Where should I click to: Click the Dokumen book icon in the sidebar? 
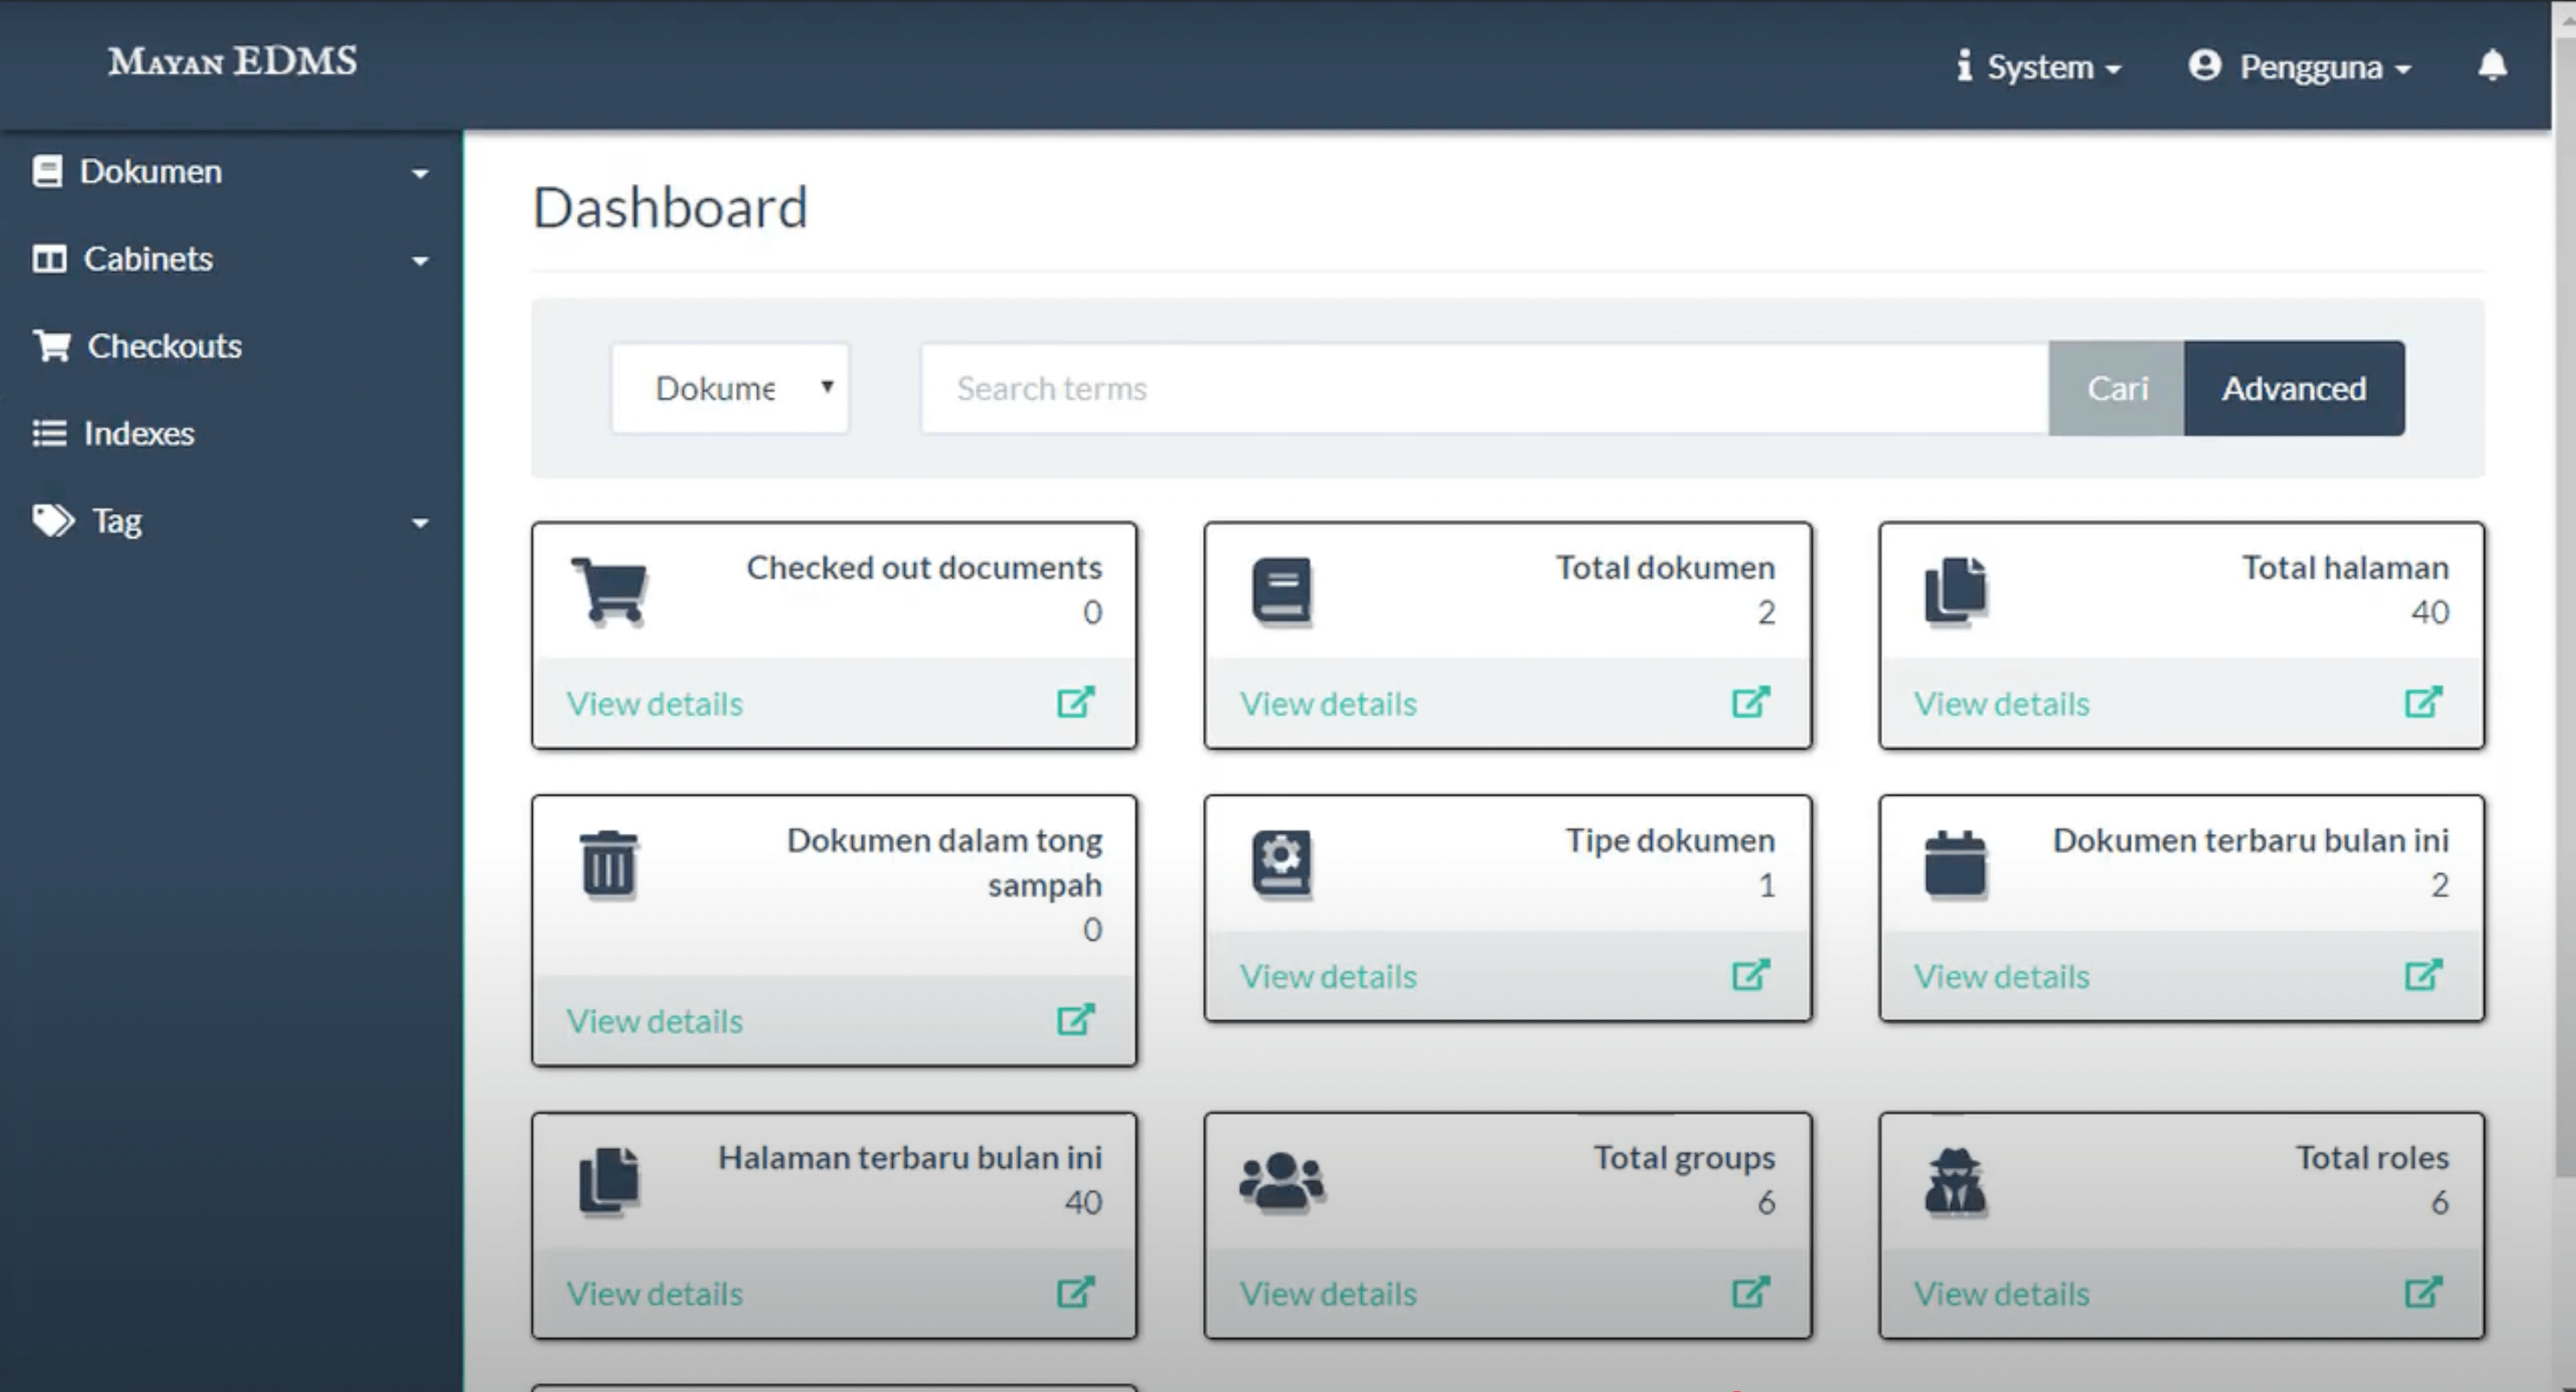[47, 171]
